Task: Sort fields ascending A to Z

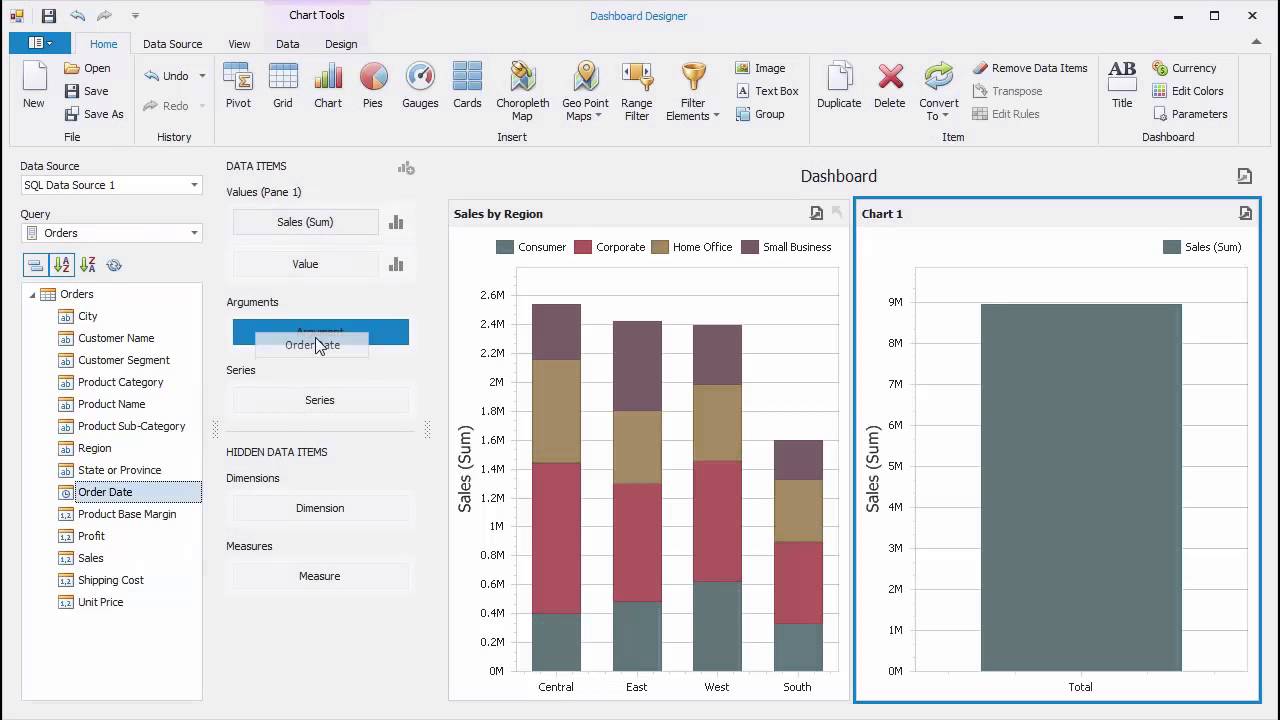Action: pos(62,265)
